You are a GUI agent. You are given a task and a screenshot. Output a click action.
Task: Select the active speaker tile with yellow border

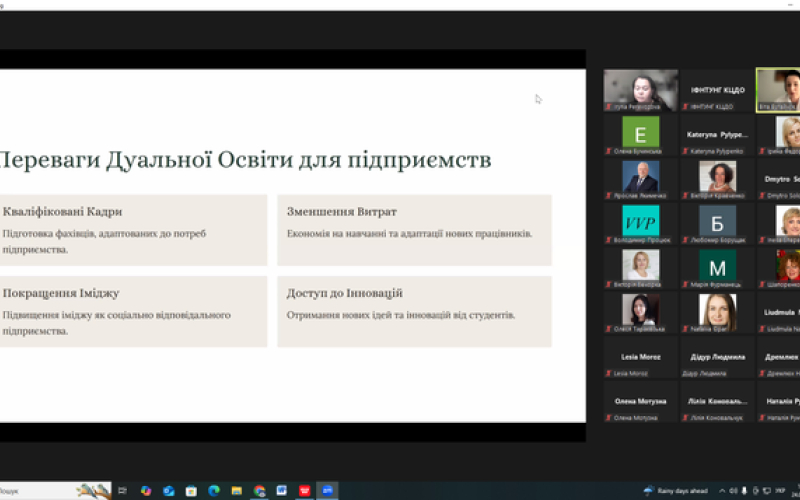pos(778,90)
